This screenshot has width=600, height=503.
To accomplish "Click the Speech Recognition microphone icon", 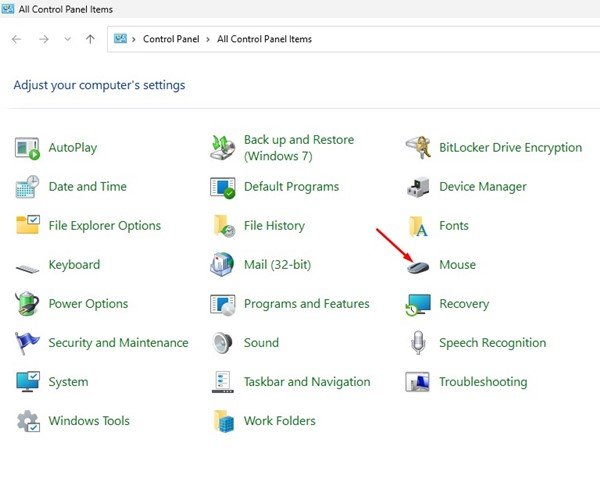I will coord(418,343).
